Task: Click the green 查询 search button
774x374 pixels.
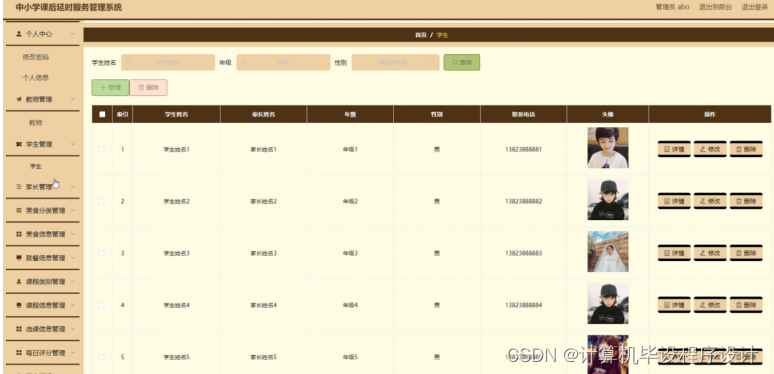Action: (462, 63)
